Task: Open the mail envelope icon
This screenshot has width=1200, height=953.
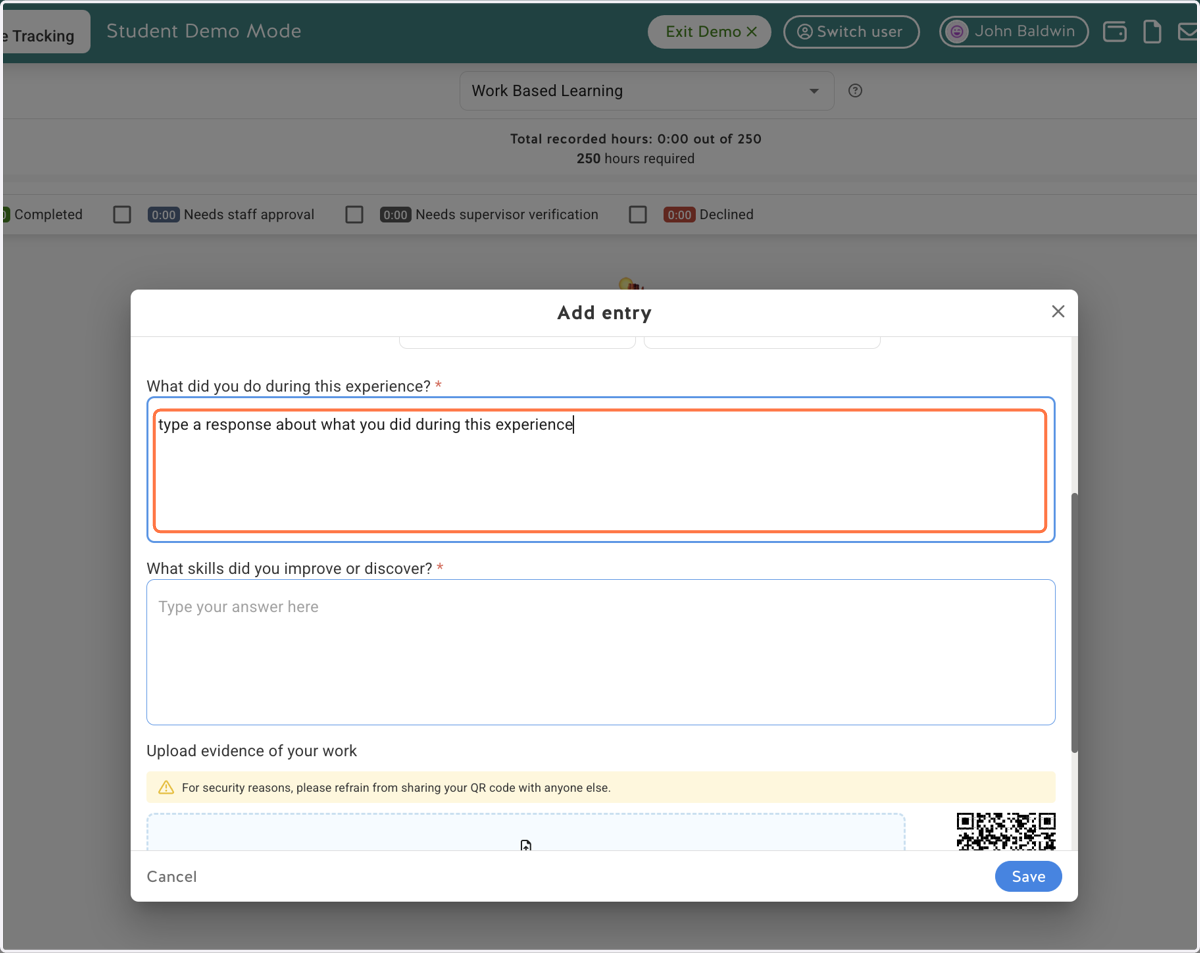Action: pos(1188,32)
